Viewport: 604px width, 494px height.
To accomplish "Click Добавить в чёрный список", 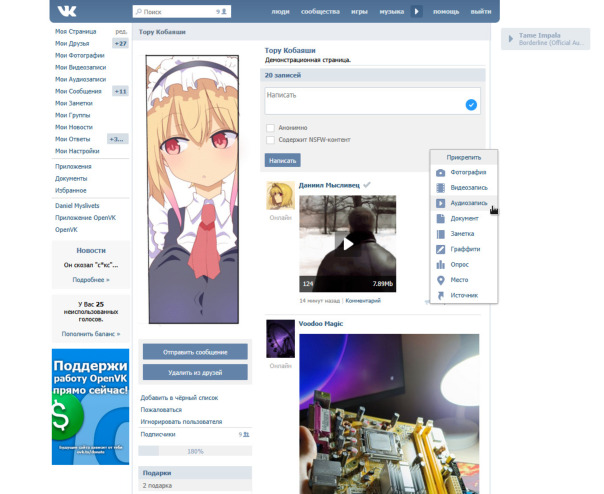I will coord(179,398).
